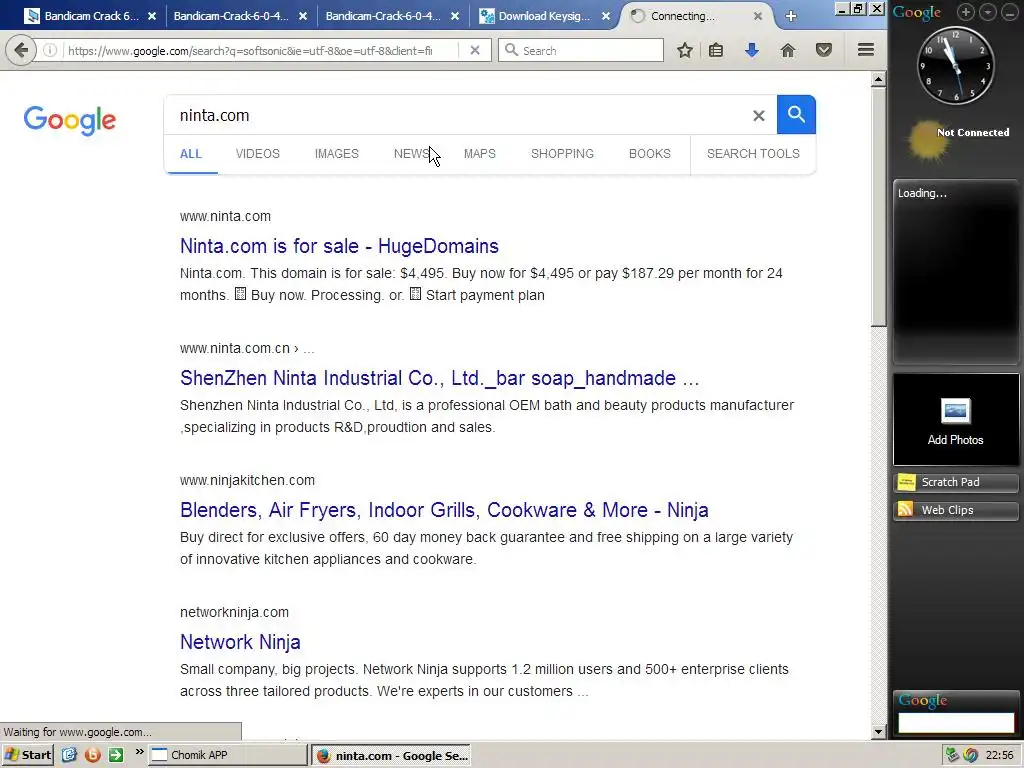
Task: Click the www.ninjakitchen.com URL text
Action: pos(248,481)
